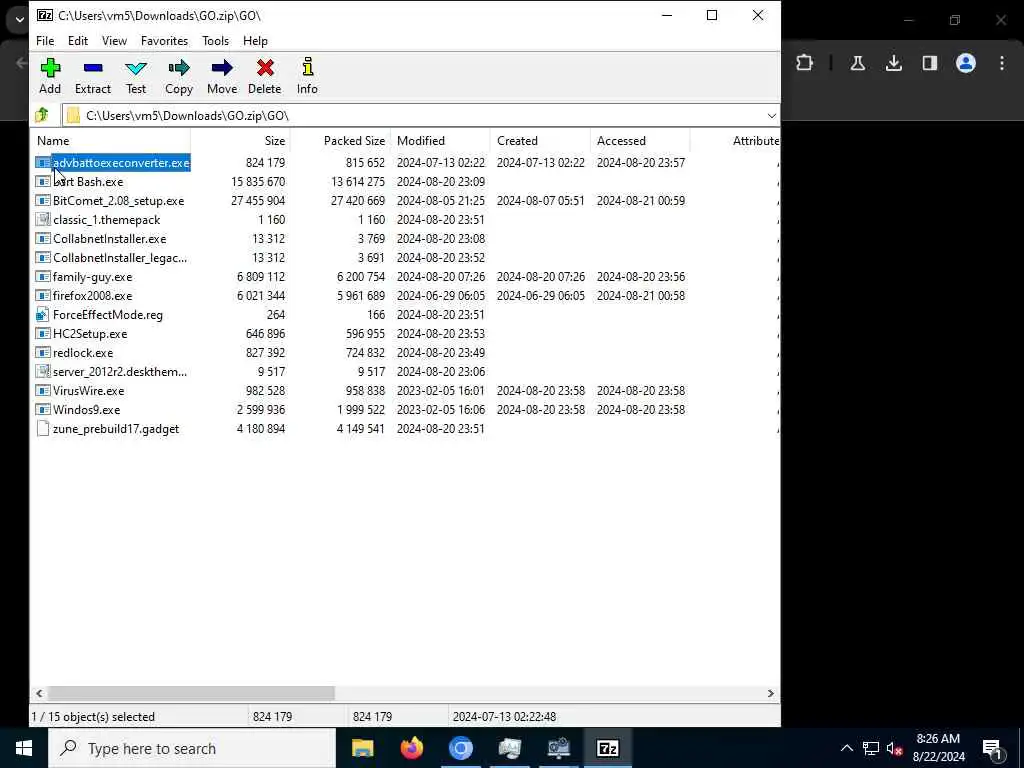1024x768 pixels.
Task: Open the File menu
Action: pos(45,40)
